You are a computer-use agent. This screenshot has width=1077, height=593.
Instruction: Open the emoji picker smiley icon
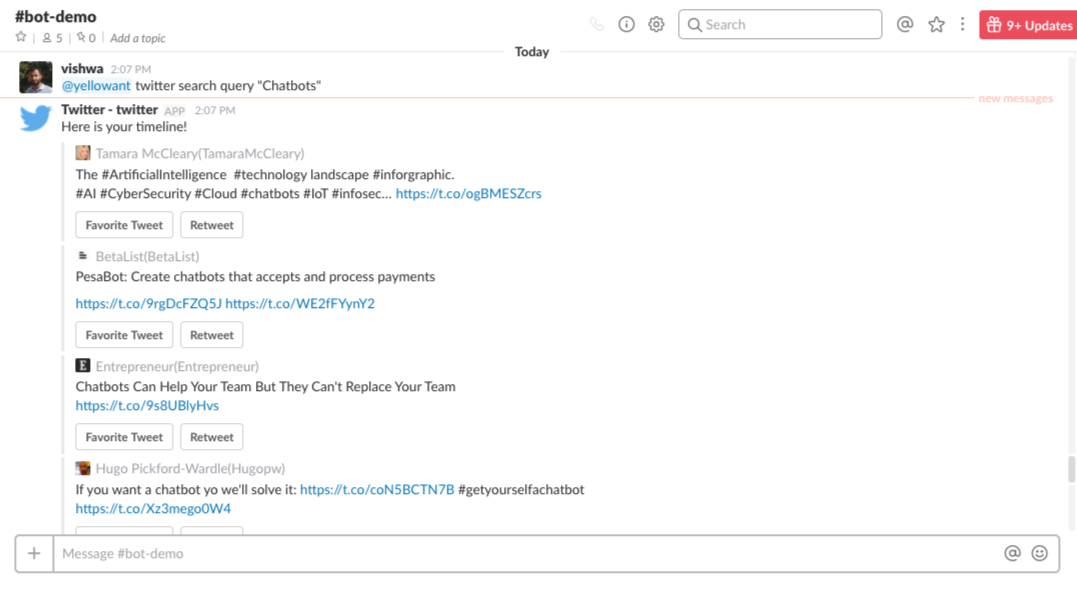pyautogui.click(x=1040, y=554)
